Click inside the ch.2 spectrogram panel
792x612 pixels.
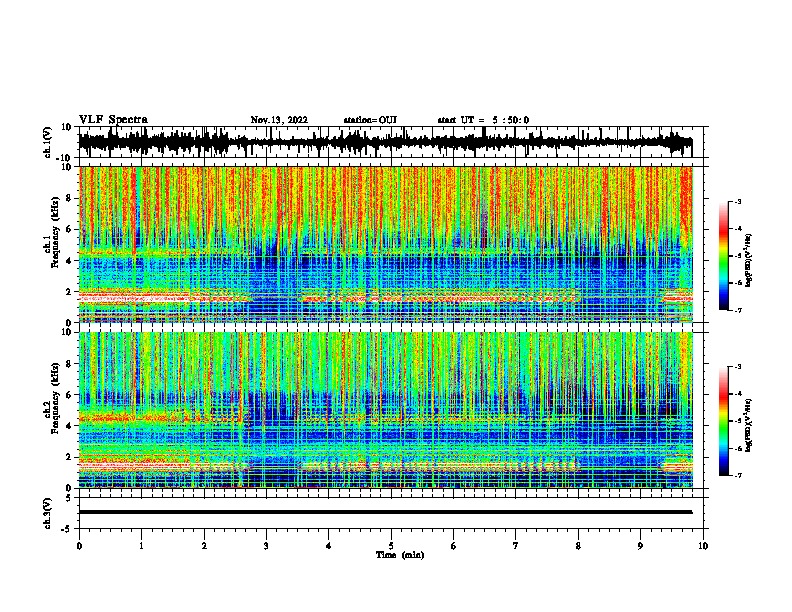[x=385, y=410]
